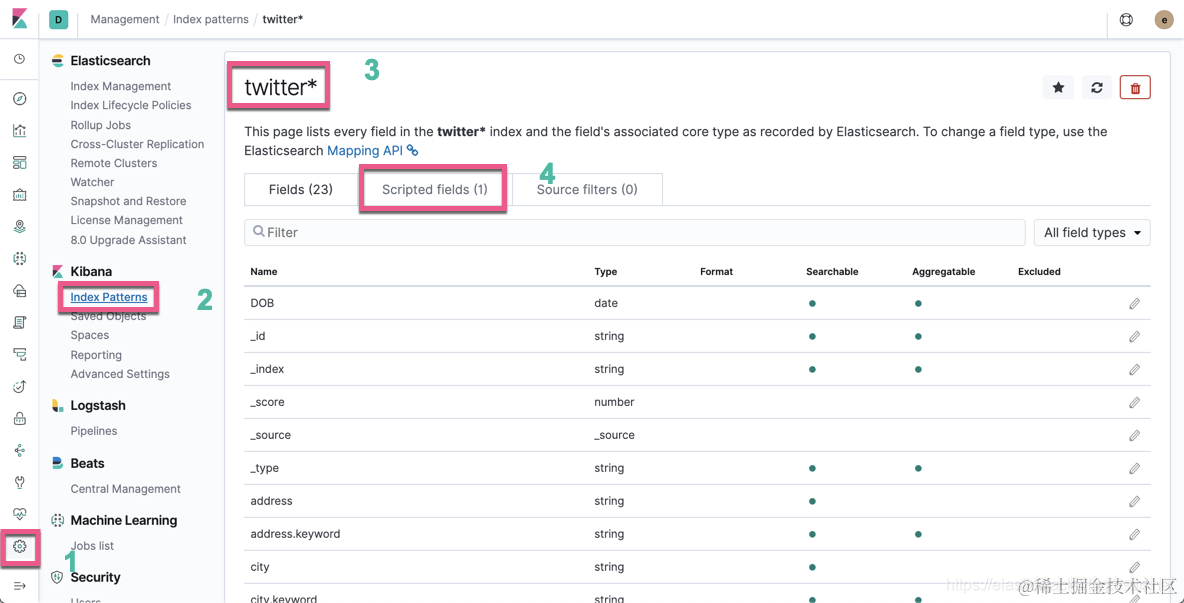Open Discover via the compass icon
Viewport: 1184px width, 603px height.
tap(20, 98)
